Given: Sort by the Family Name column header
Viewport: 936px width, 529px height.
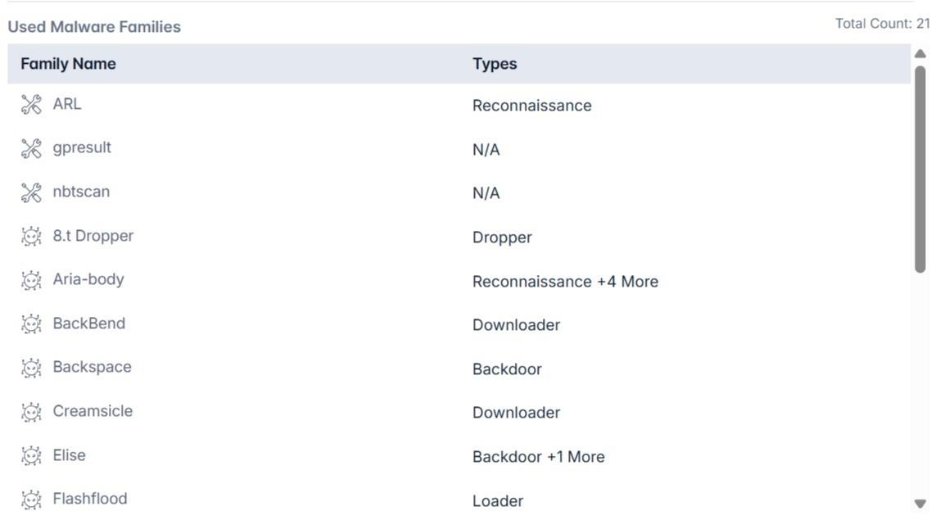Looking at the screenshot, I should pyautogui.click(x=68, y=64).
